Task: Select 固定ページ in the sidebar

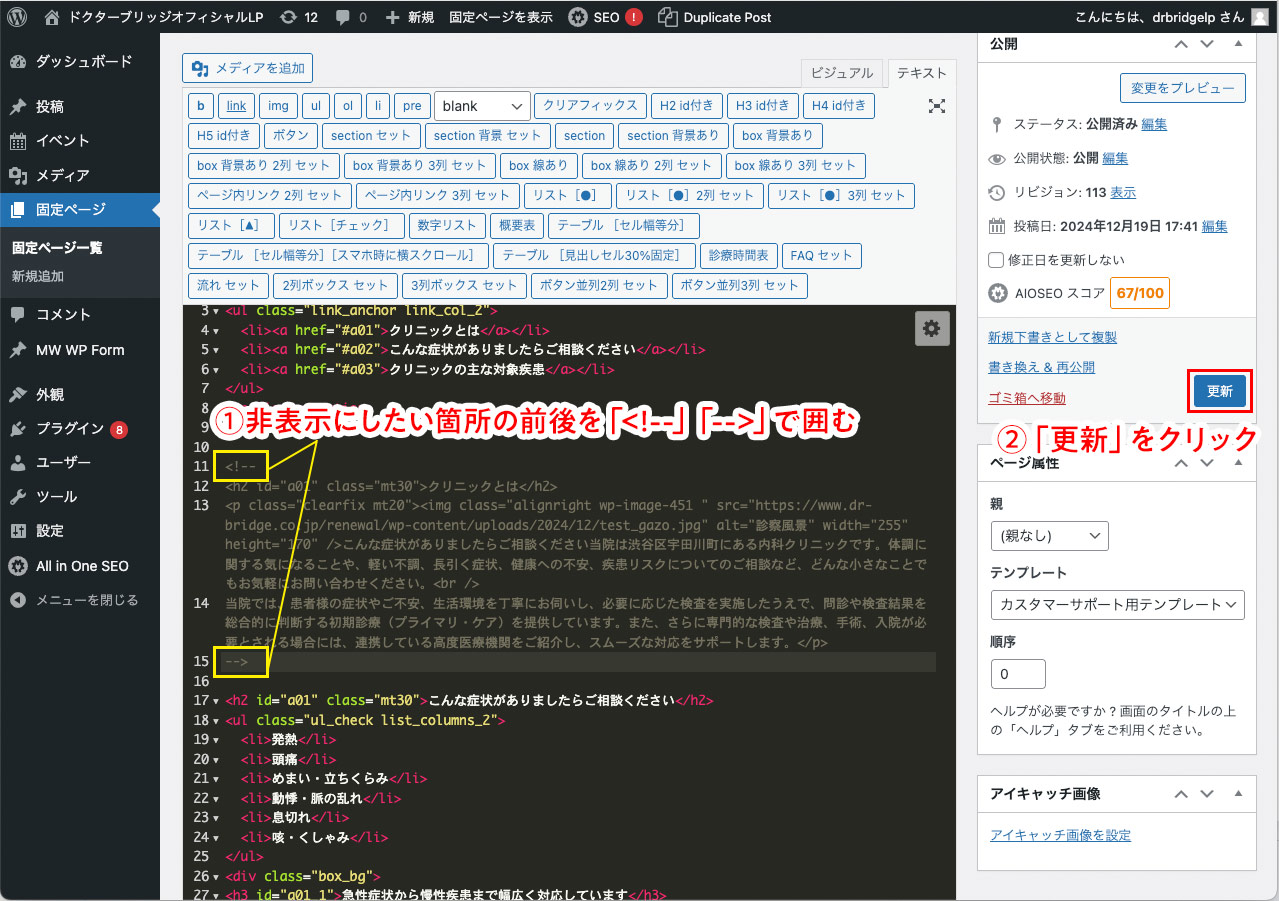Action: point(80,210)
